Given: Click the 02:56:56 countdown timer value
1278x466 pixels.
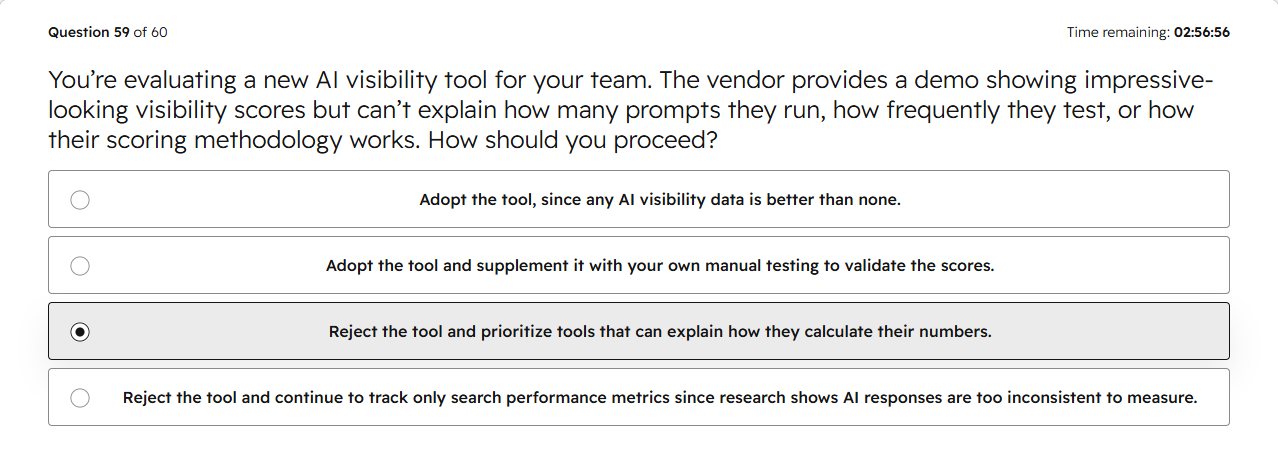Looking at the screenshot, I should pyautogui.click(x=1202, y=32).
